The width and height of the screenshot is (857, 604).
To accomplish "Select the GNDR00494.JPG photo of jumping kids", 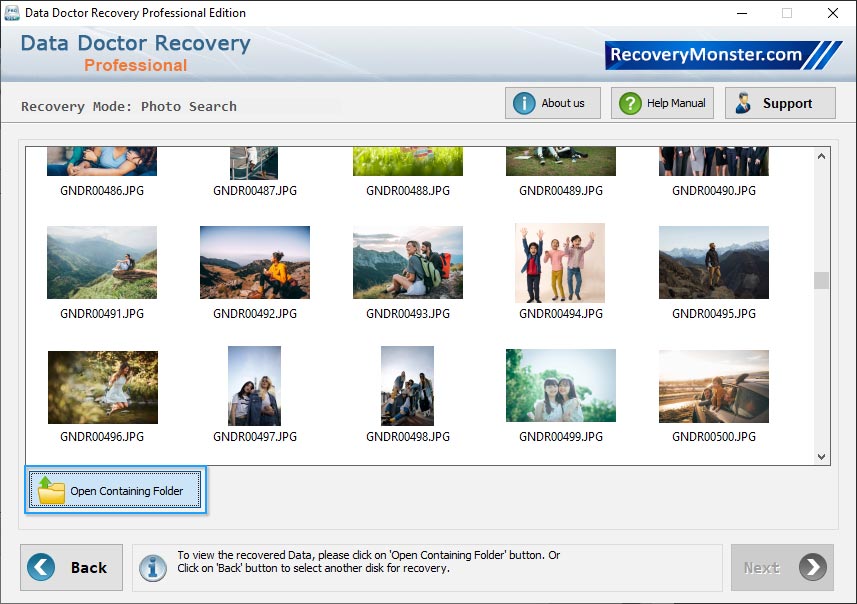I will tap(559, 262).
